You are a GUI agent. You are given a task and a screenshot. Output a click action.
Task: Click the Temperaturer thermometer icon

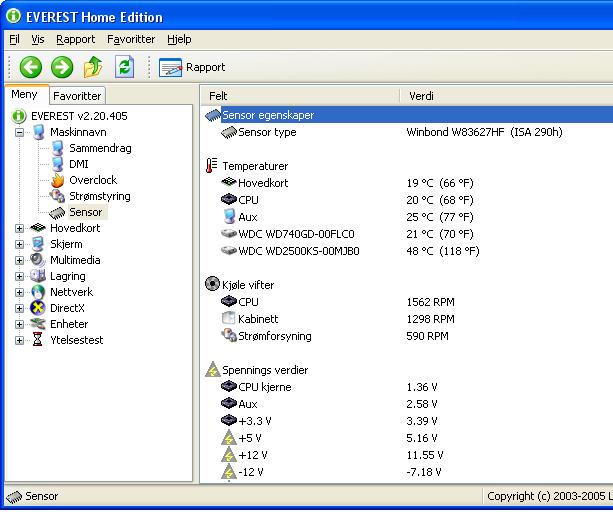click(212, 166)
